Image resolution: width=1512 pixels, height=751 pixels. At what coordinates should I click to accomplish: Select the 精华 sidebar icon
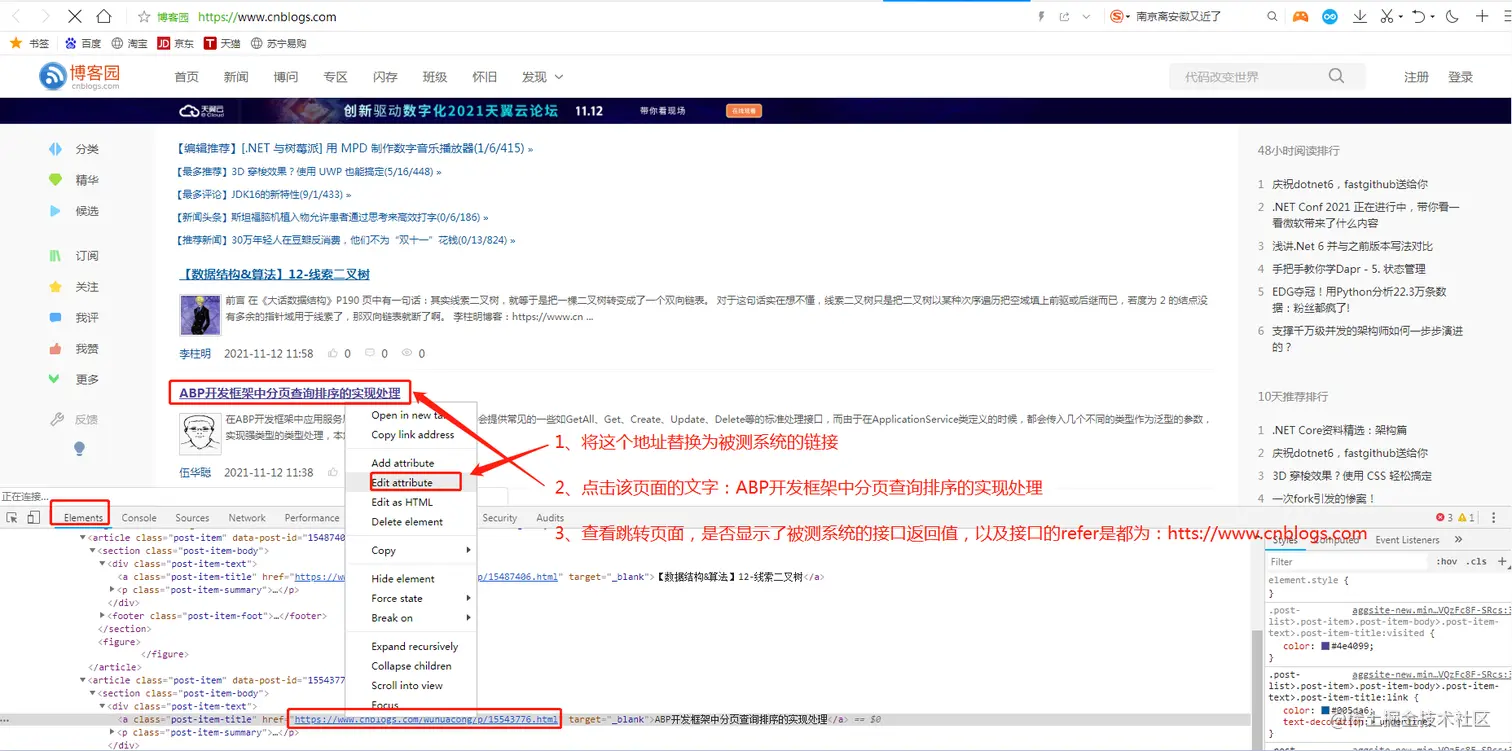(56, 180)
